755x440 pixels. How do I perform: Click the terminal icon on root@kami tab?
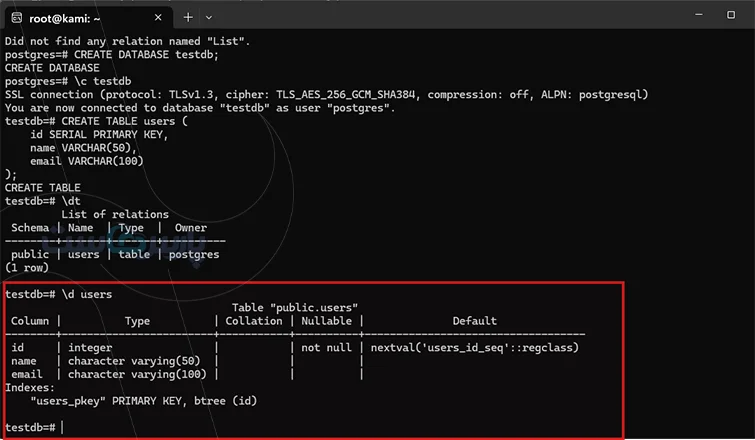17,18
